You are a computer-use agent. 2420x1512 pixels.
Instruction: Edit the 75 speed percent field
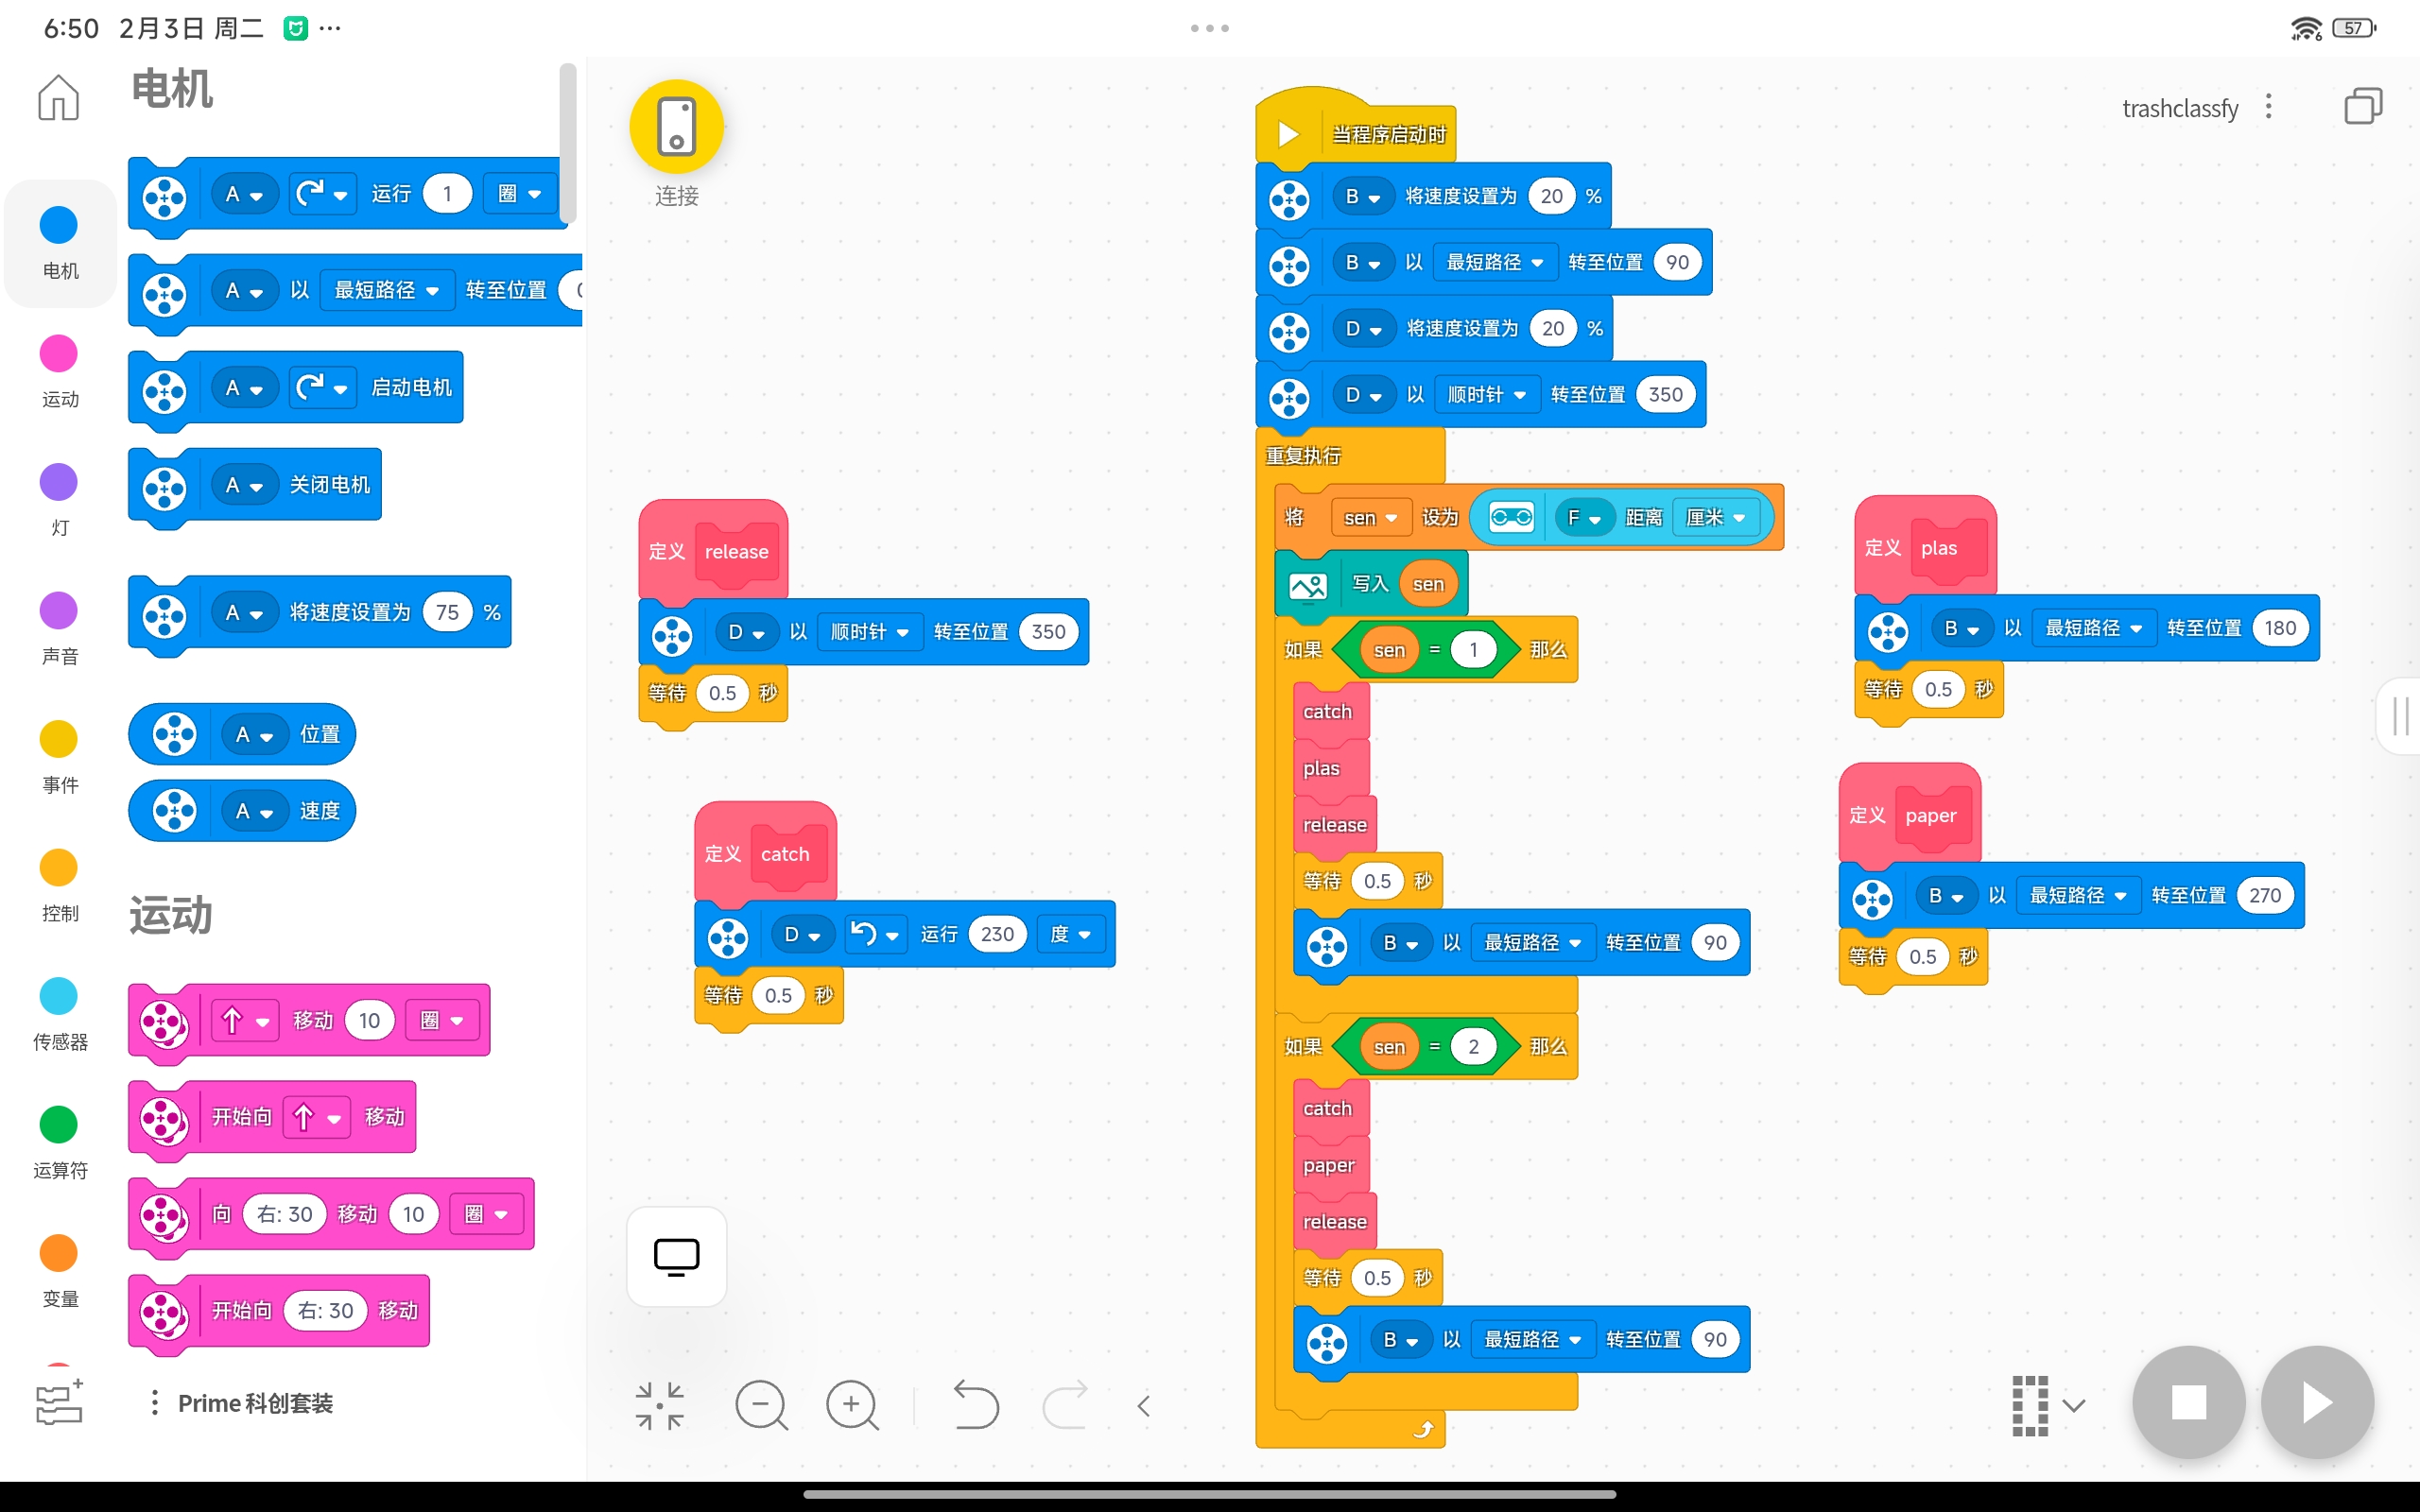(x=447, y=612)
